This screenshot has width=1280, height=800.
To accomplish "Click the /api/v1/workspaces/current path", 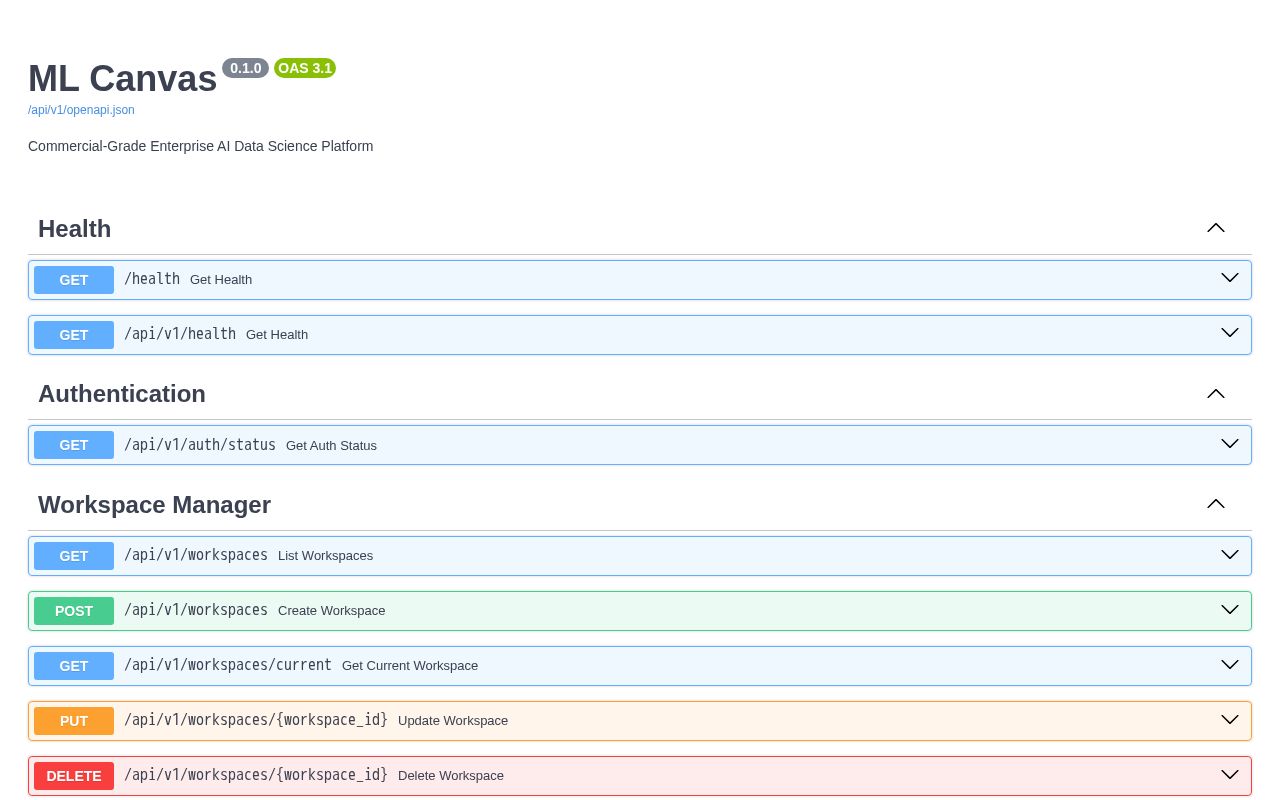I will pyautogui.click(x=228, y=665).
